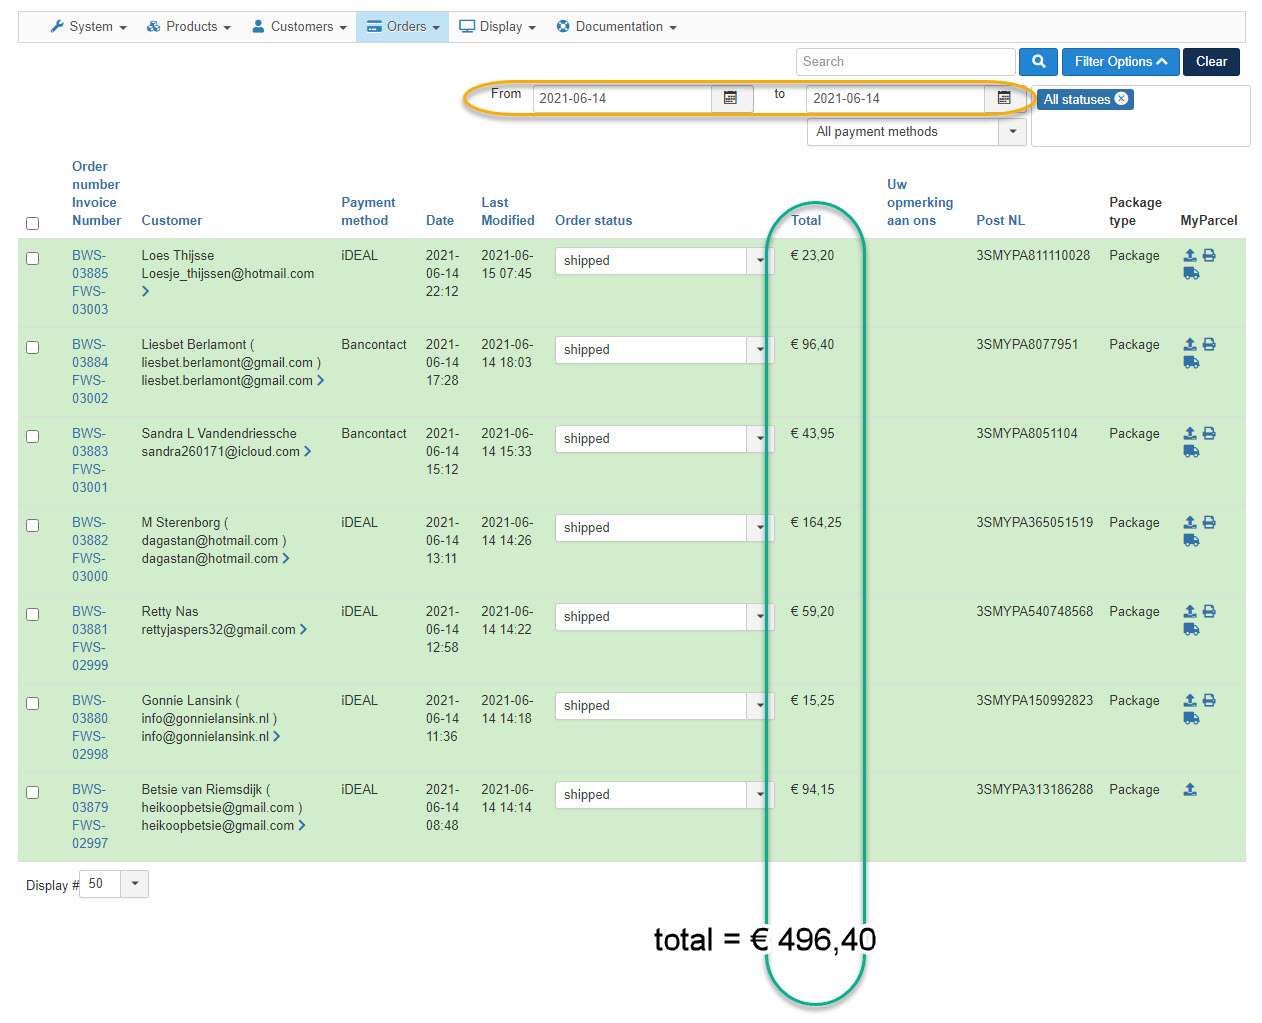This screenshot has width=1262, height=1023.
Task: Click the Clear button
Action: tap(1211, 62)
